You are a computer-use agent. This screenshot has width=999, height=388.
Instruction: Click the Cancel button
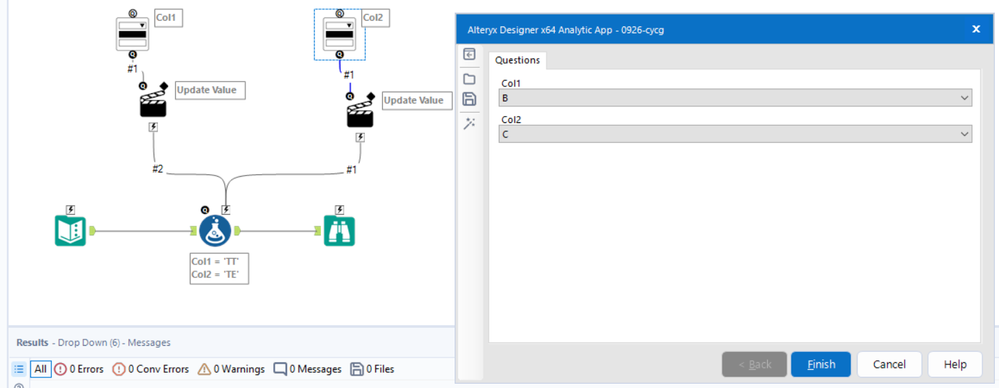(889, 364)
